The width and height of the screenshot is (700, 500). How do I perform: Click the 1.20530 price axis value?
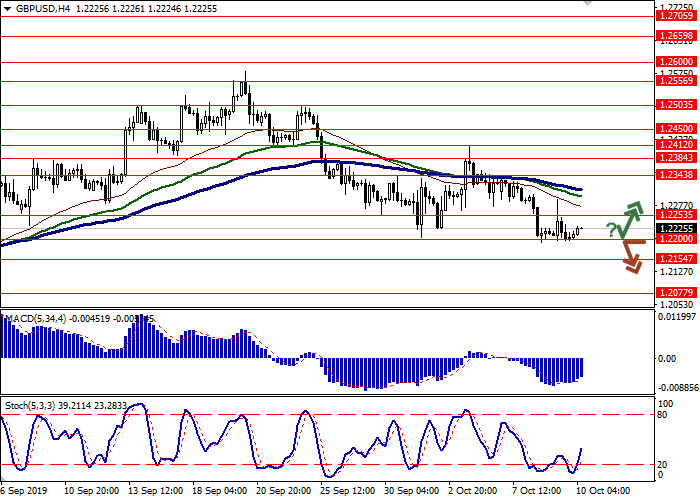point(676,305)
